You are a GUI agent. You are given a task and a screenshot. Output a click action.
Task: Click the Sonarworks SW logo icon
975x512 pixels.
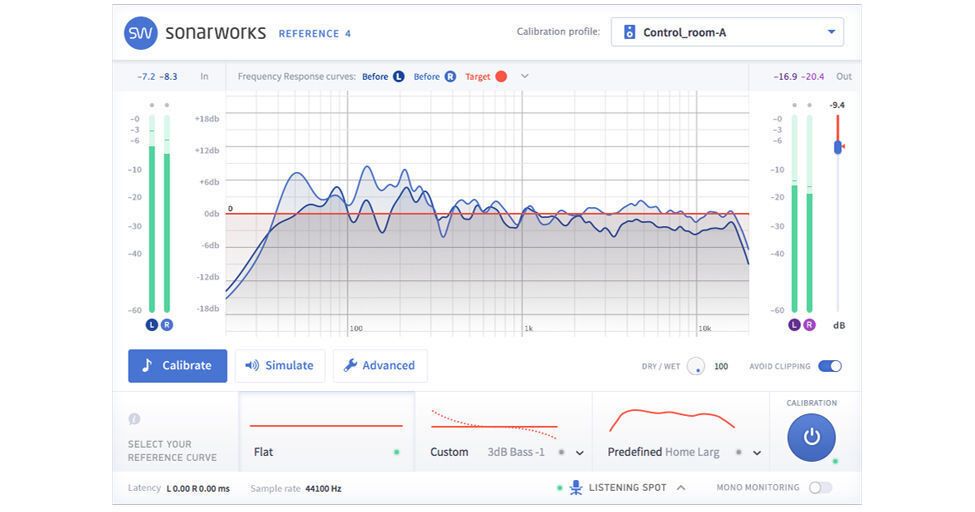[141, 33]
